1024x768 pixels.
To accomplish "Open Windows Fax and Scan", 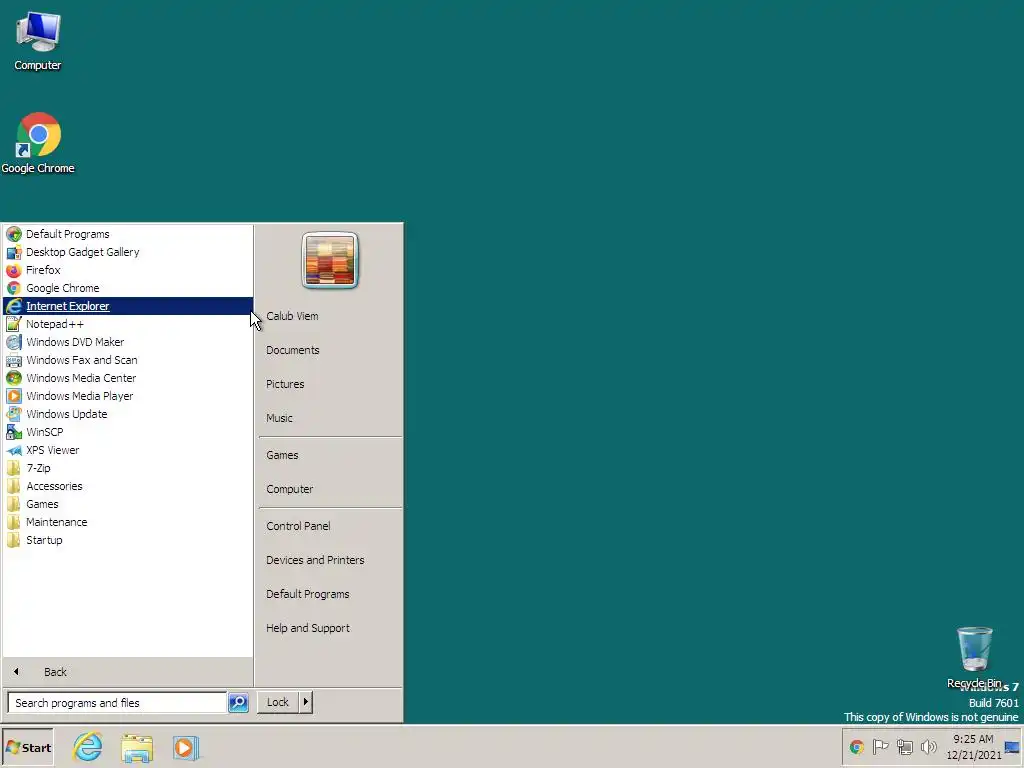I will (x=128, y=360).
